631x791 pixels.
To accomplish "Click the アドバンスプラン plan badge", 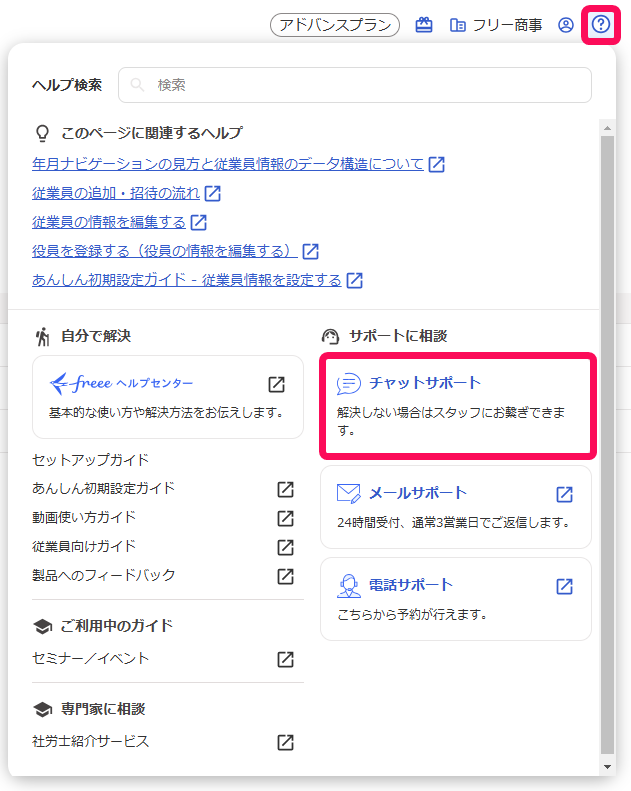I will click(x=335, y=25).
